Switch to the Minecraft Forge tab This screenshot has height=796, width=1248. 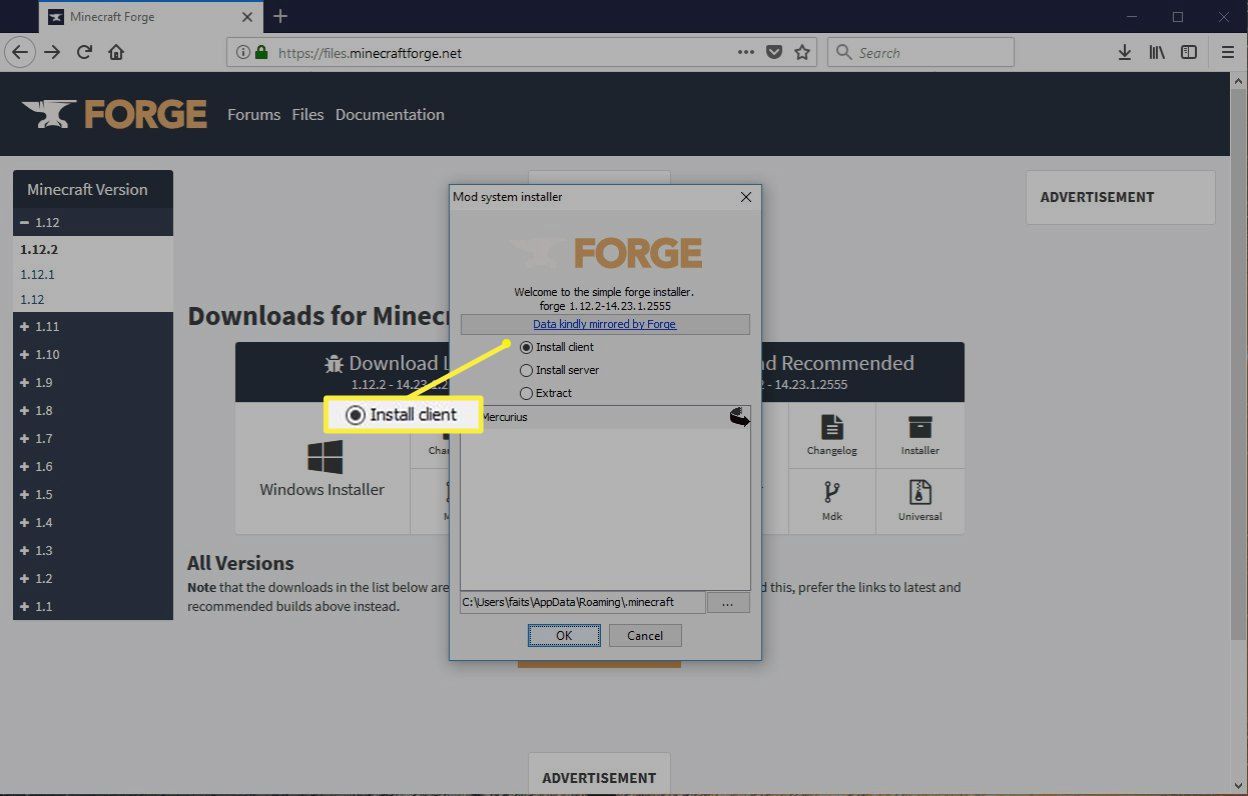[150, 17]
